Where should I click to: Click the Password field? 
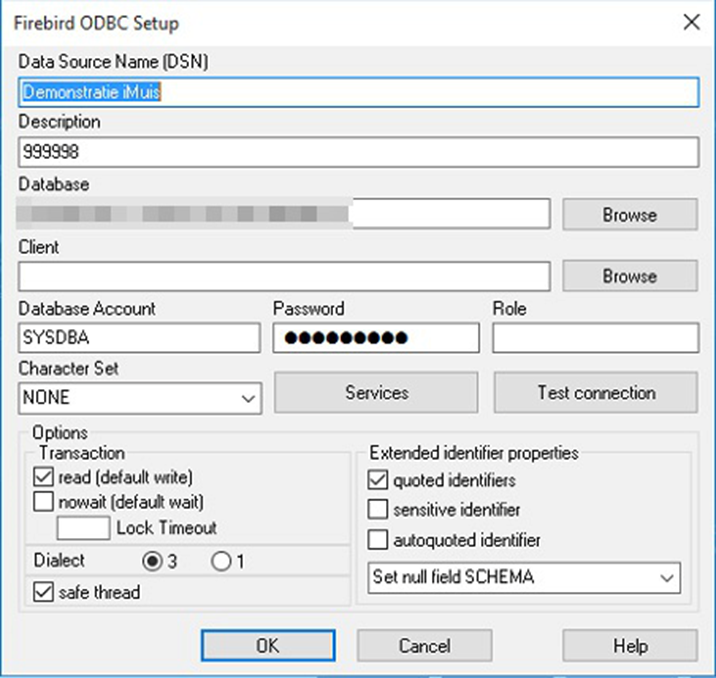376,338
